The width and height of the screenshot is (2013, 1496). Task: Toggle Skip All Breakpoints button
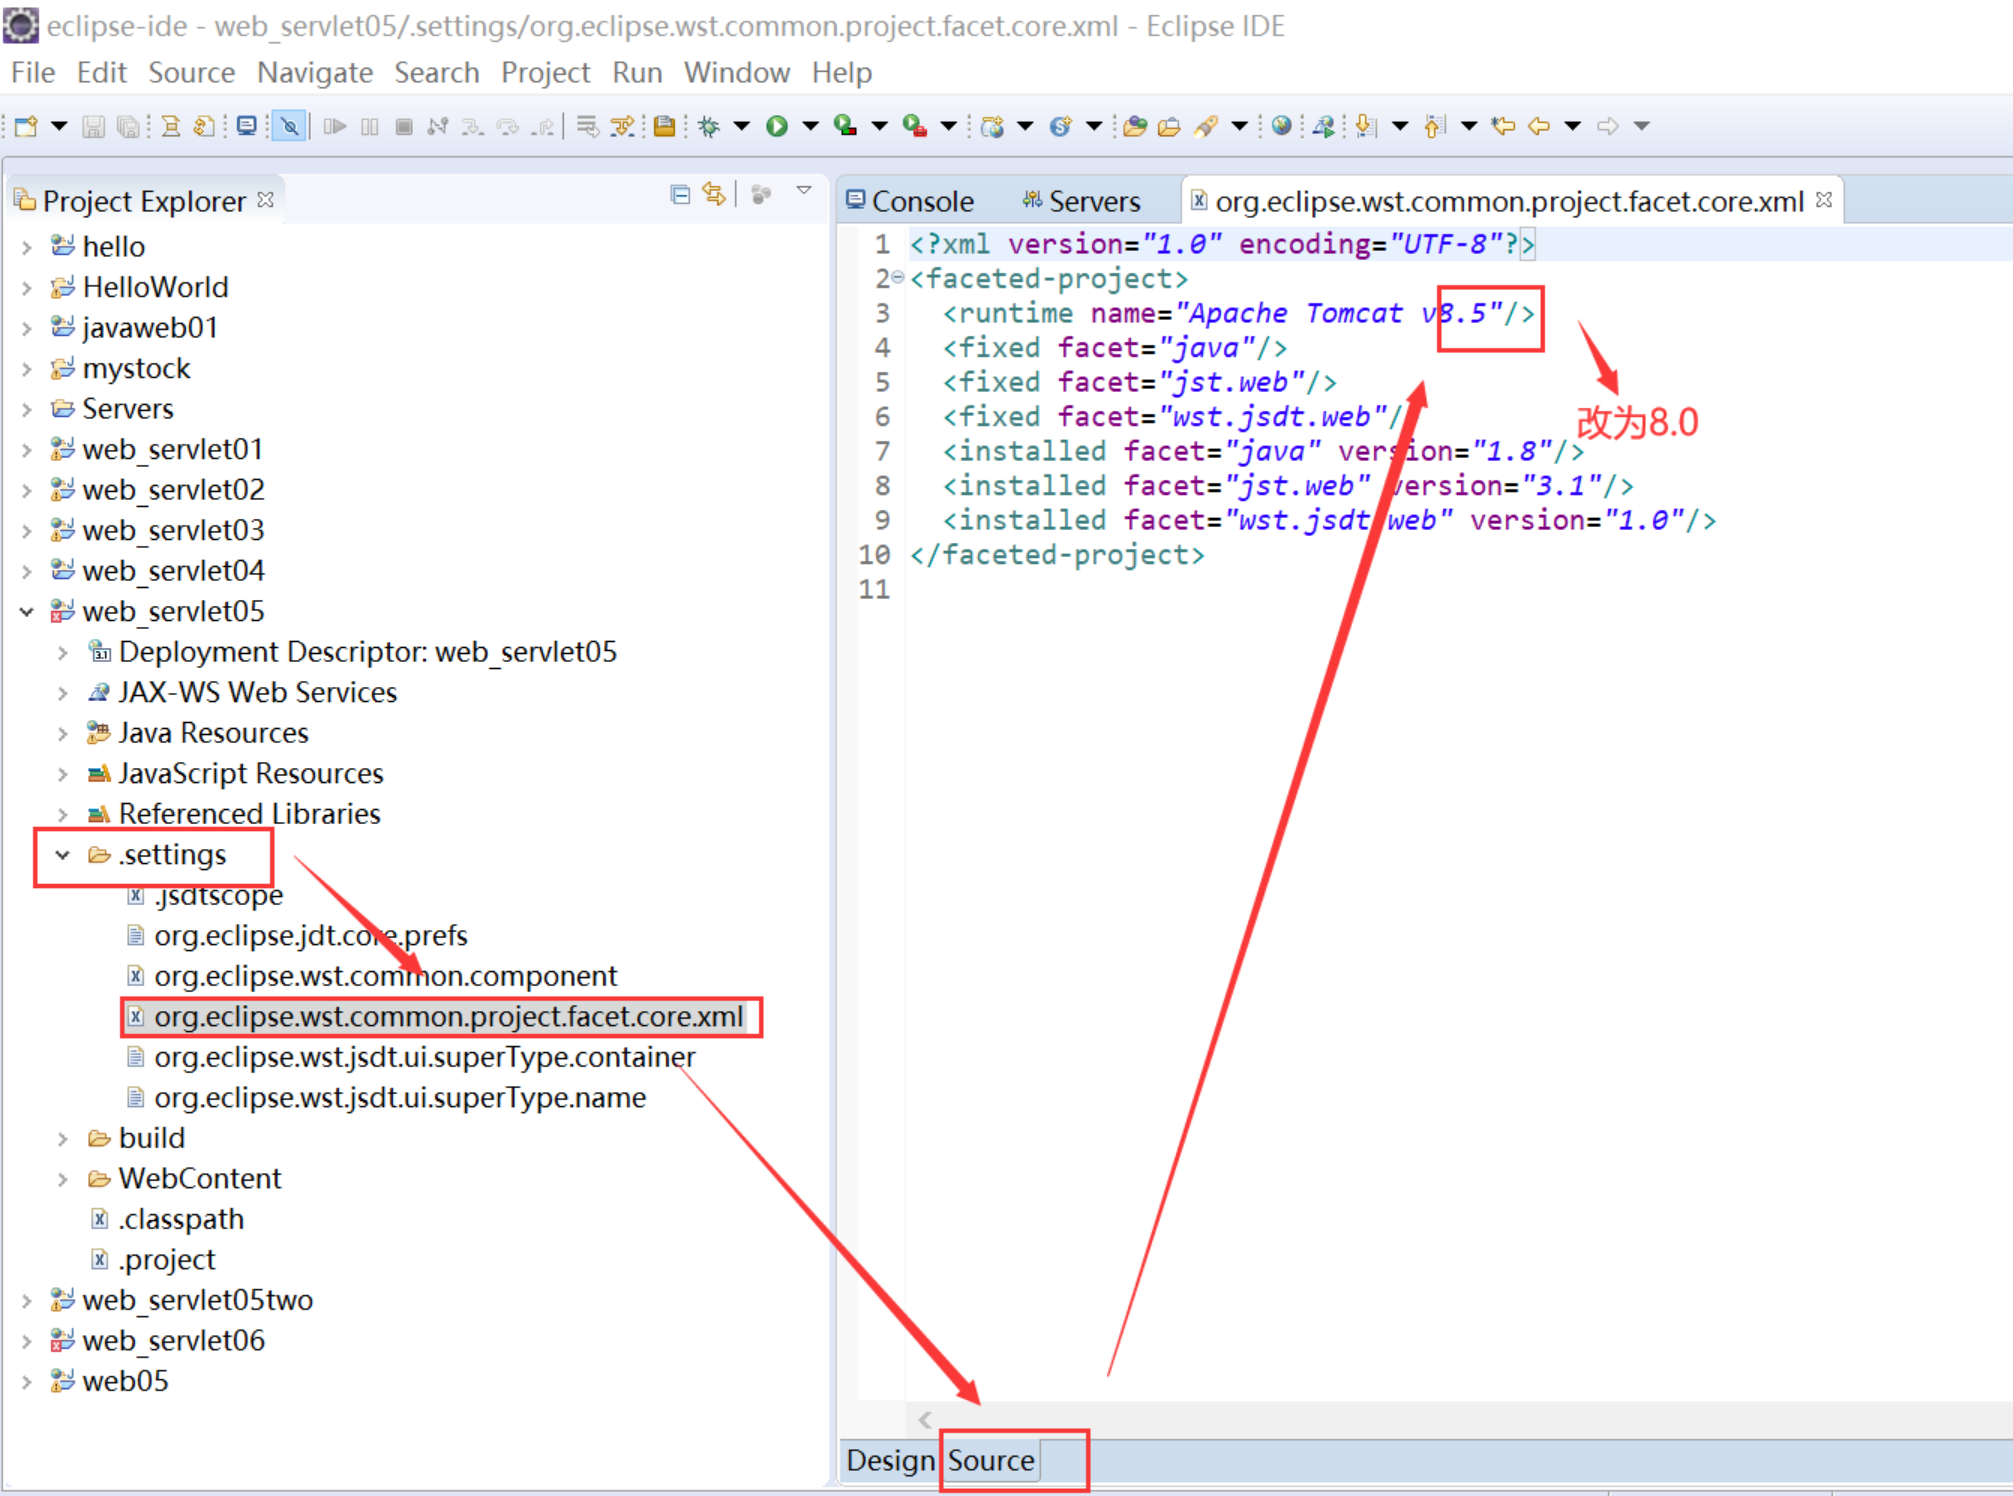tap(289, 126)
